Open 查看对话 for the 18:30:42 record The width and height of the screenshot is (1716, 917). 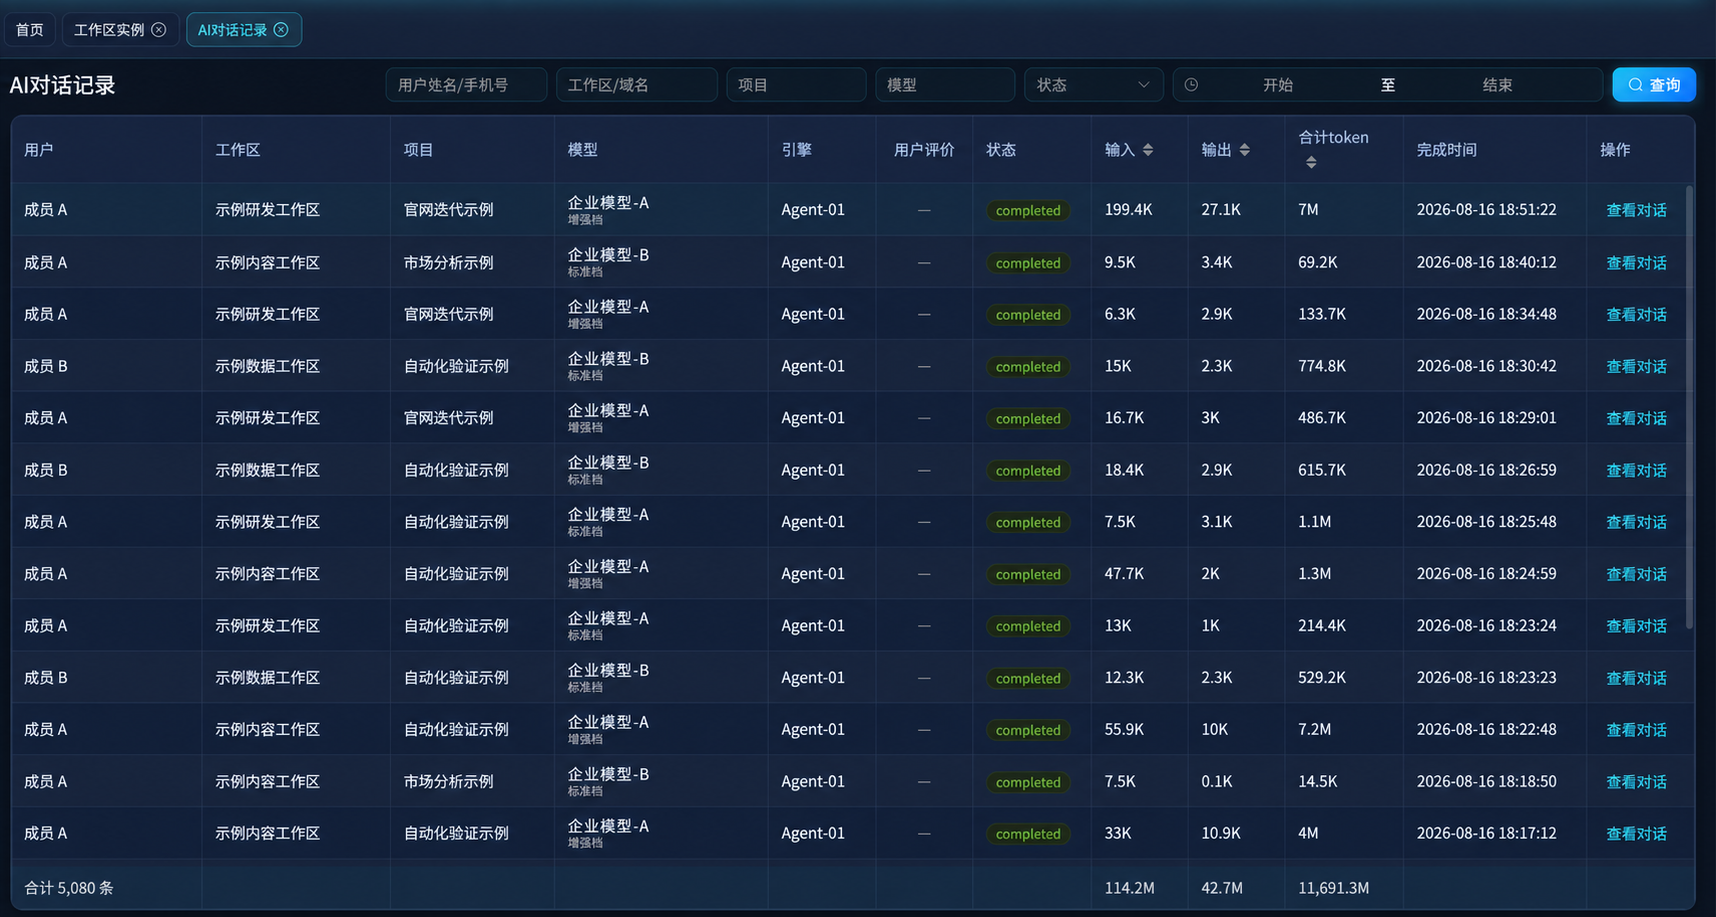tap(1636, 366)
